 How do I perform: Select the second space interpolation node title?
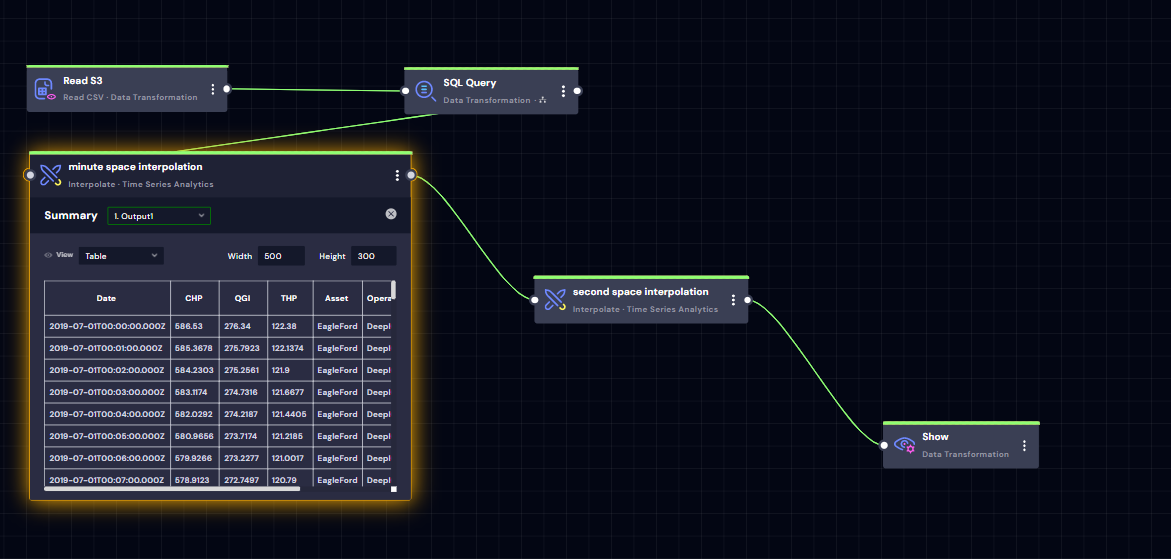pos(641,292)
